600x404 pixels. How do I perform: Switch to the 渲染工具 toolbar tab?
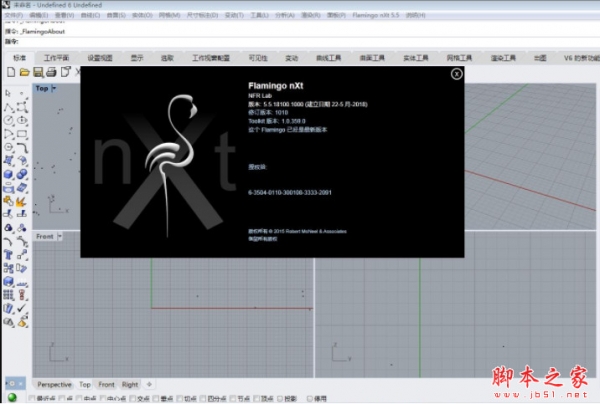pyautogui.click(x=503, y=58)
